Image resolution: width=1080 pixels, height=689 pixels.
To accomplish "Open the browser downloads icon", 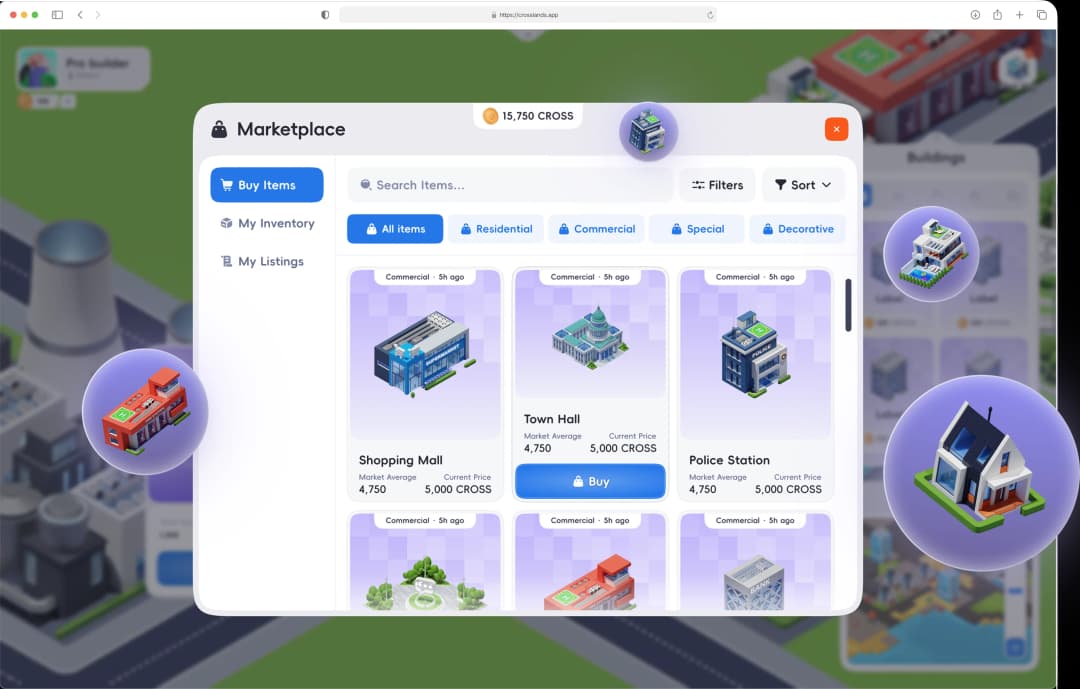I will pyautogui.click(x=975, y=14).
